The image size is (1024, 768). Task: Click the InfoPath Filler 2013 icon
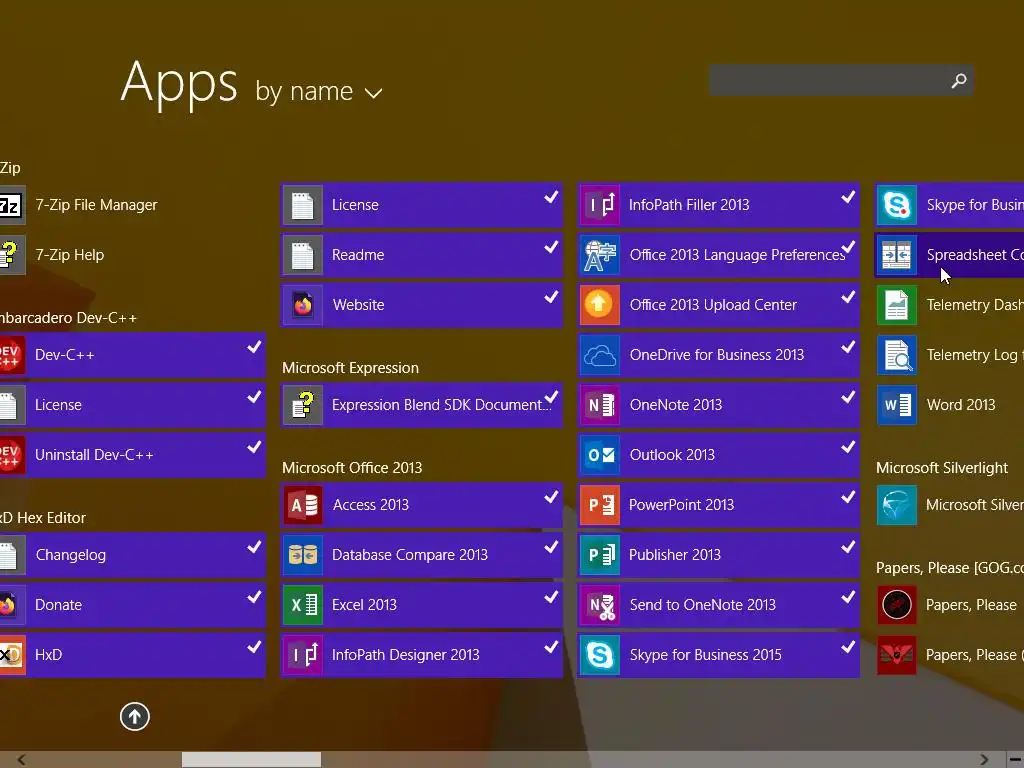point(600,205)
